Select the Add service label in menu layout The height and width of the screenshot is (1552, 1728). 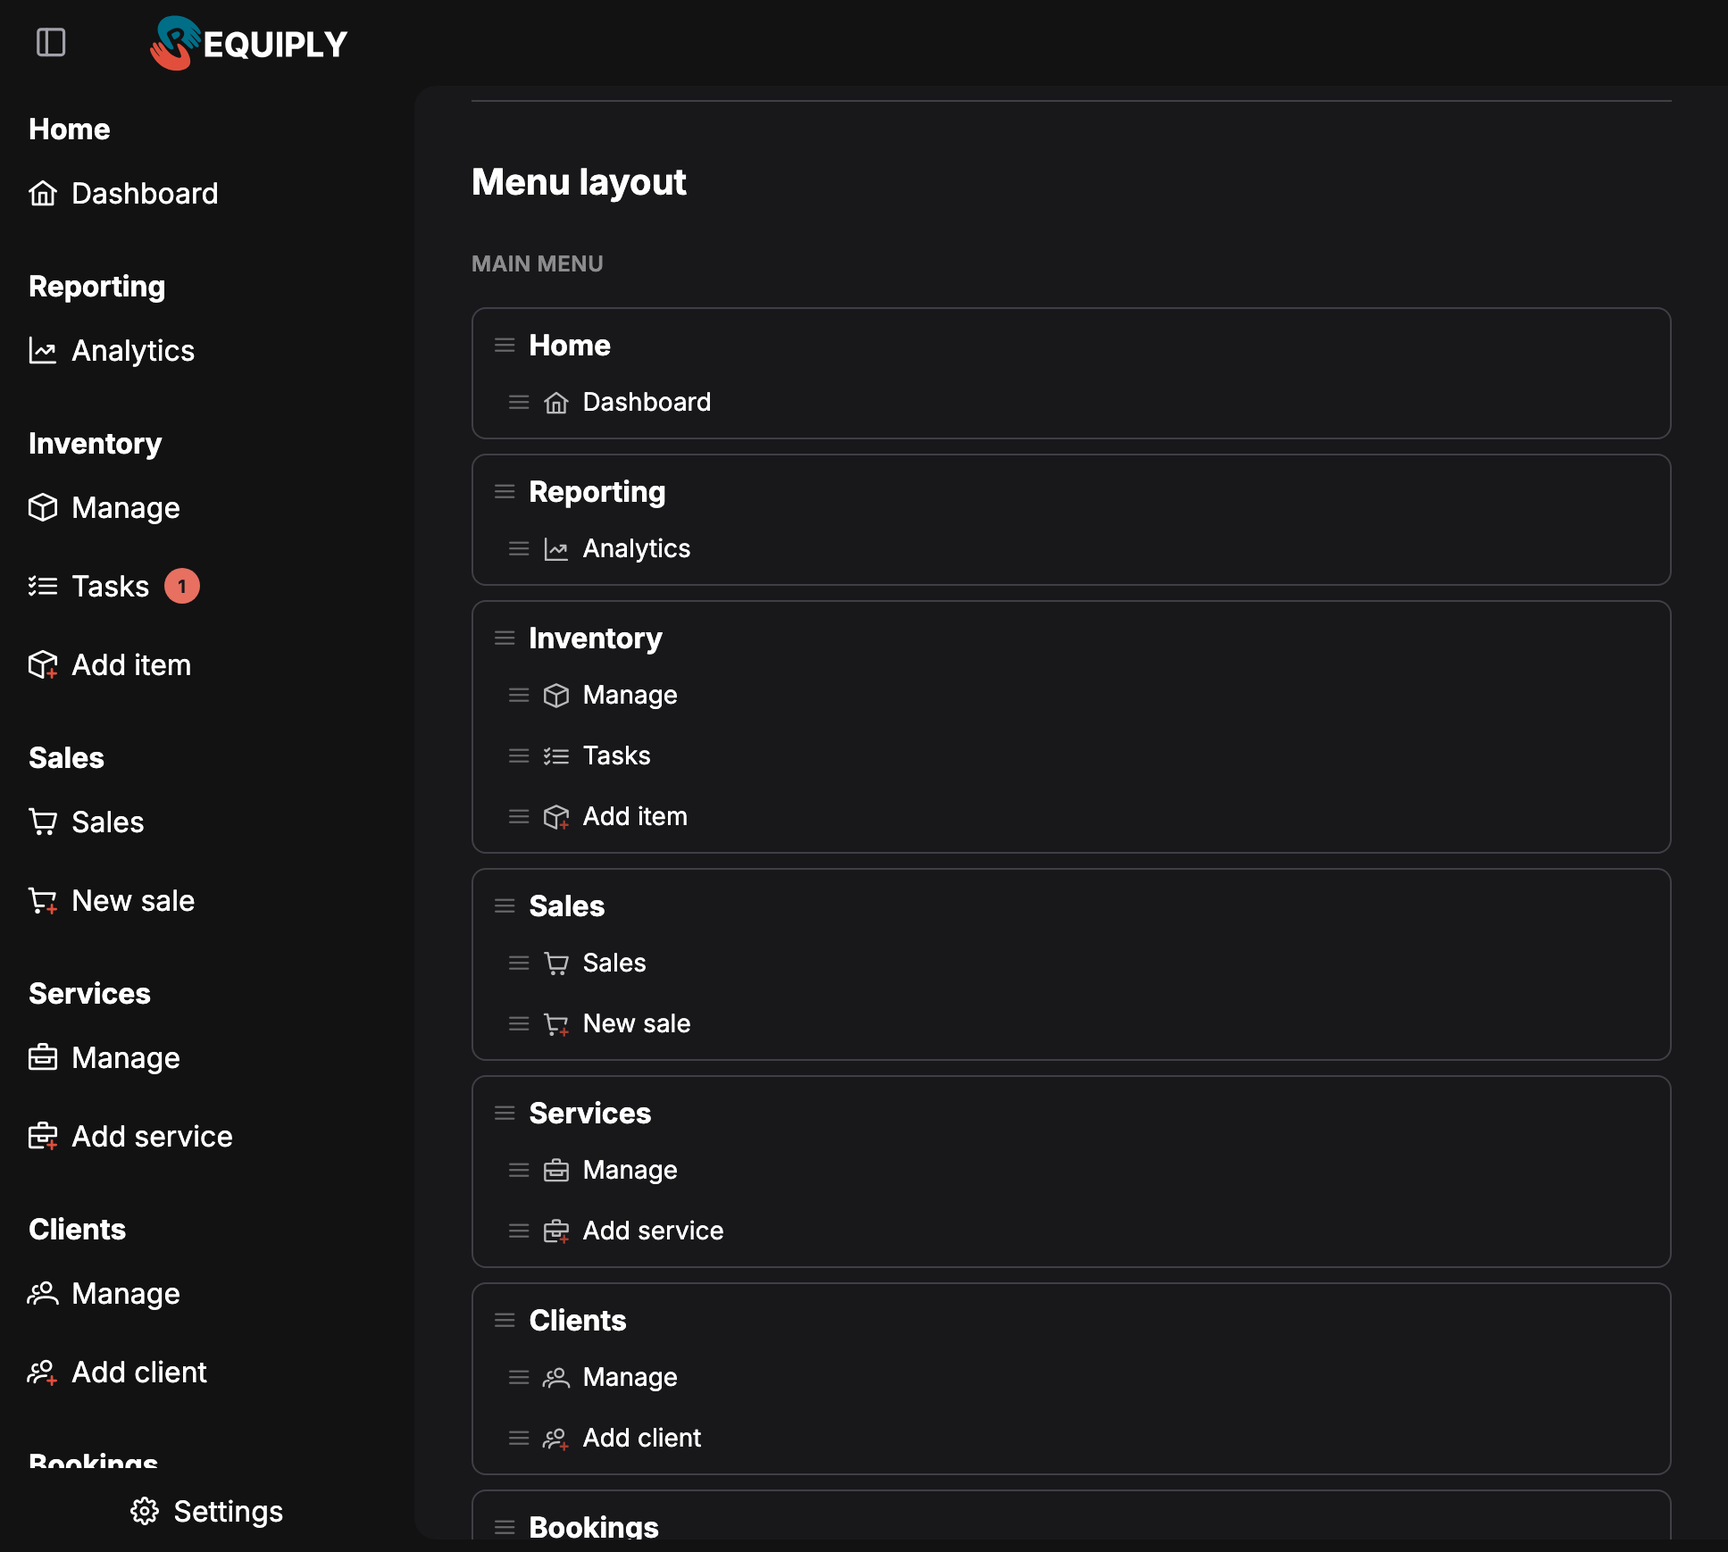[653, 1231]
